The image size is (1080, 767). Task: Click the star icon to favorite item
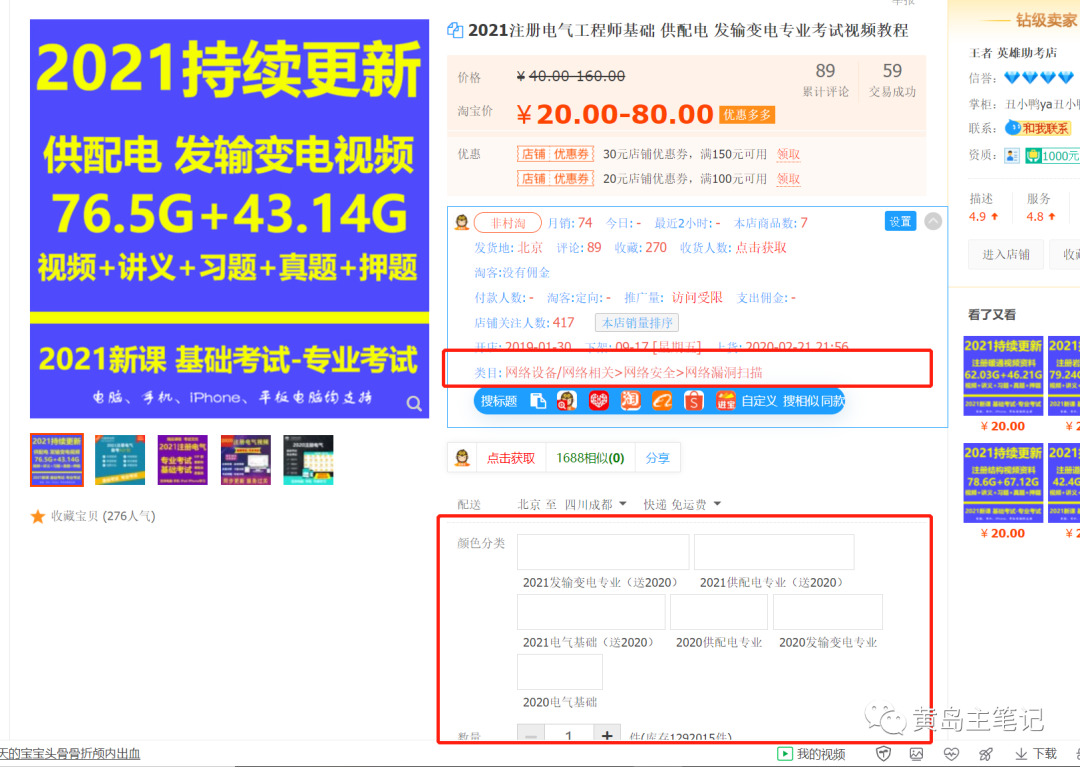[38, 517]
